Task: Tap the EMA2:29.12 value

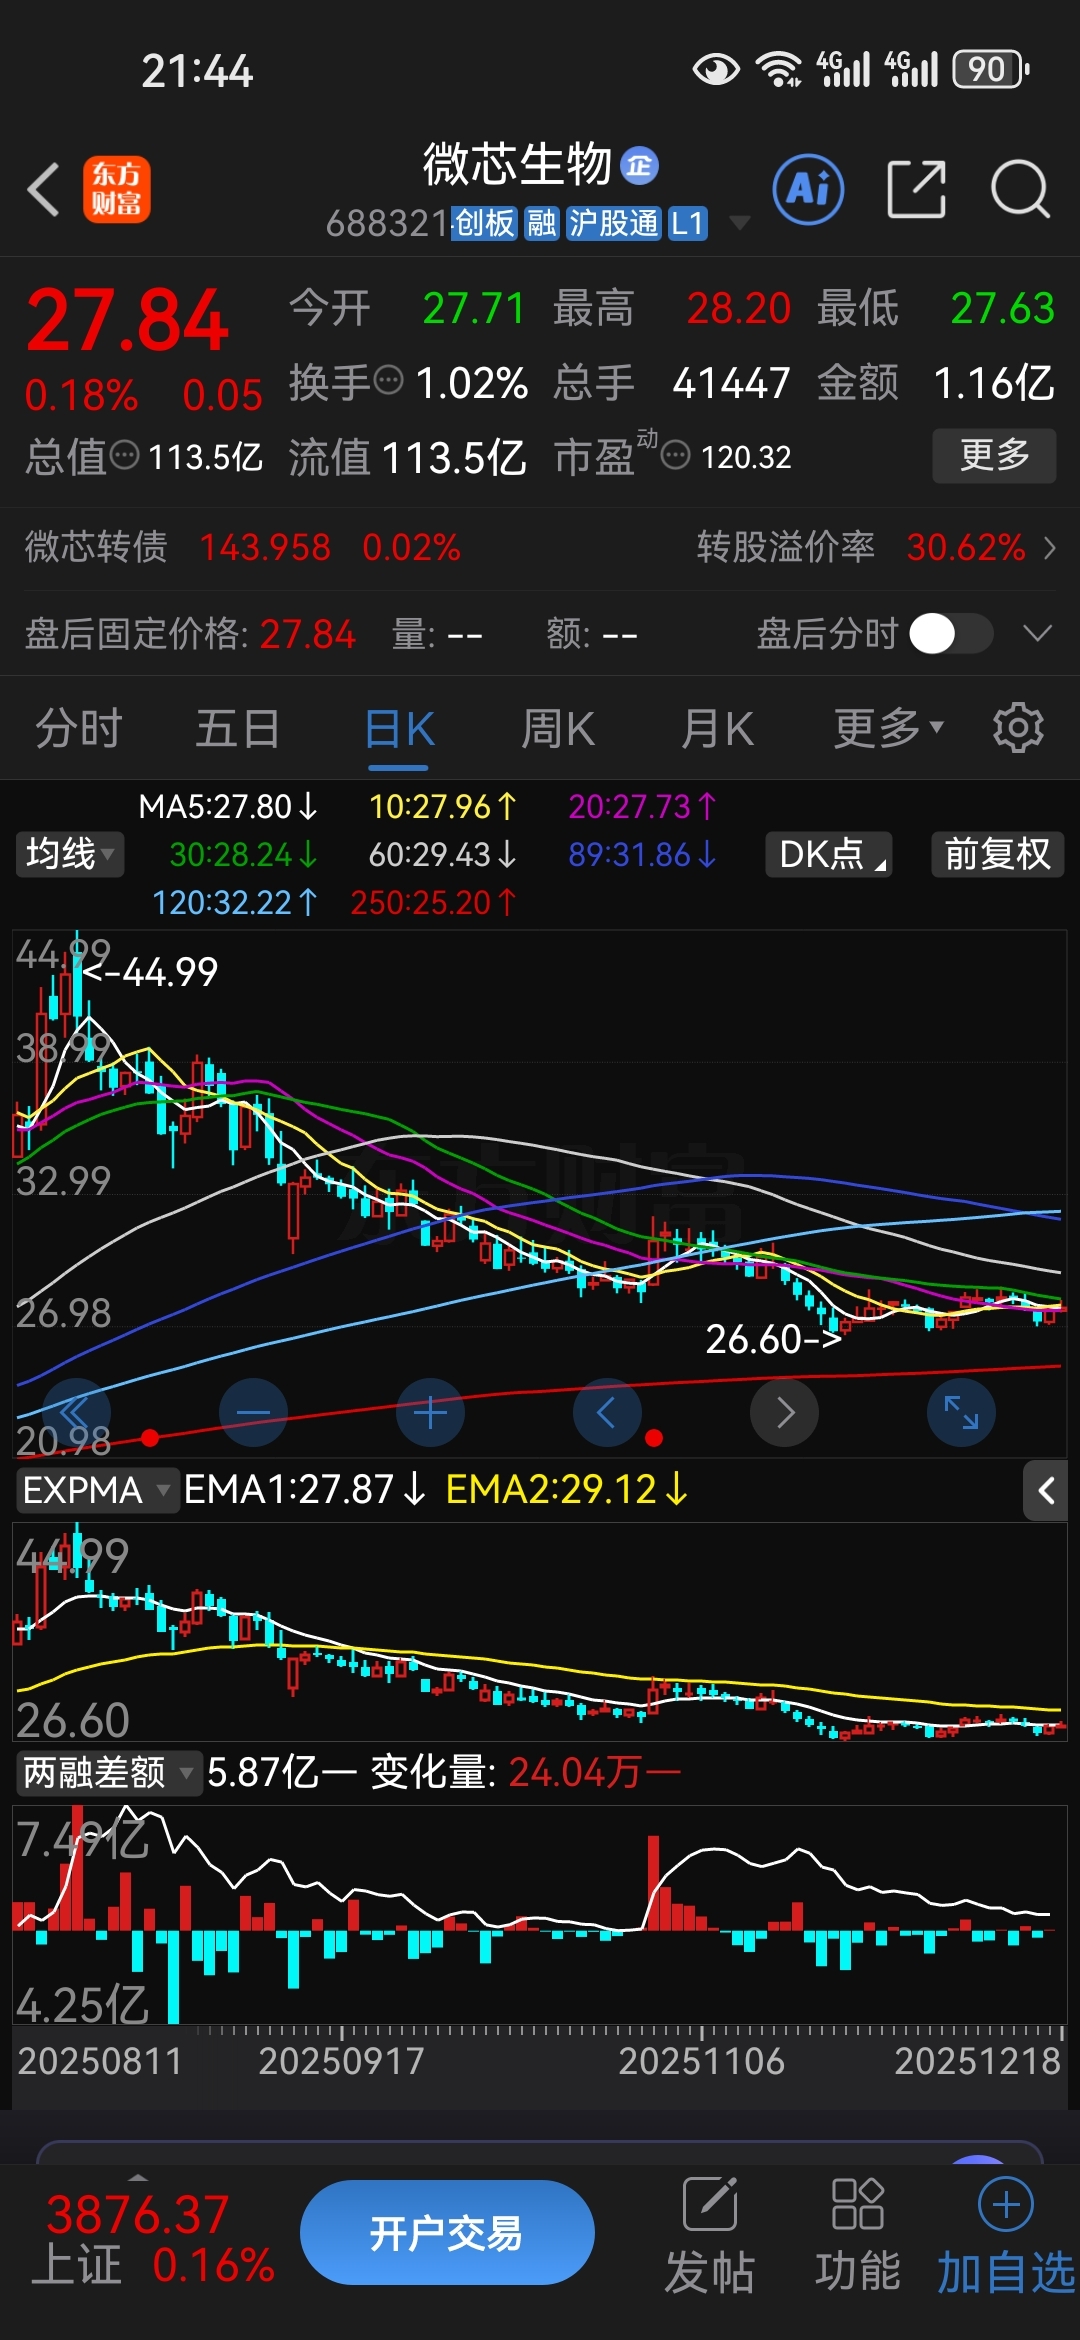Action: pos(567,1490)
